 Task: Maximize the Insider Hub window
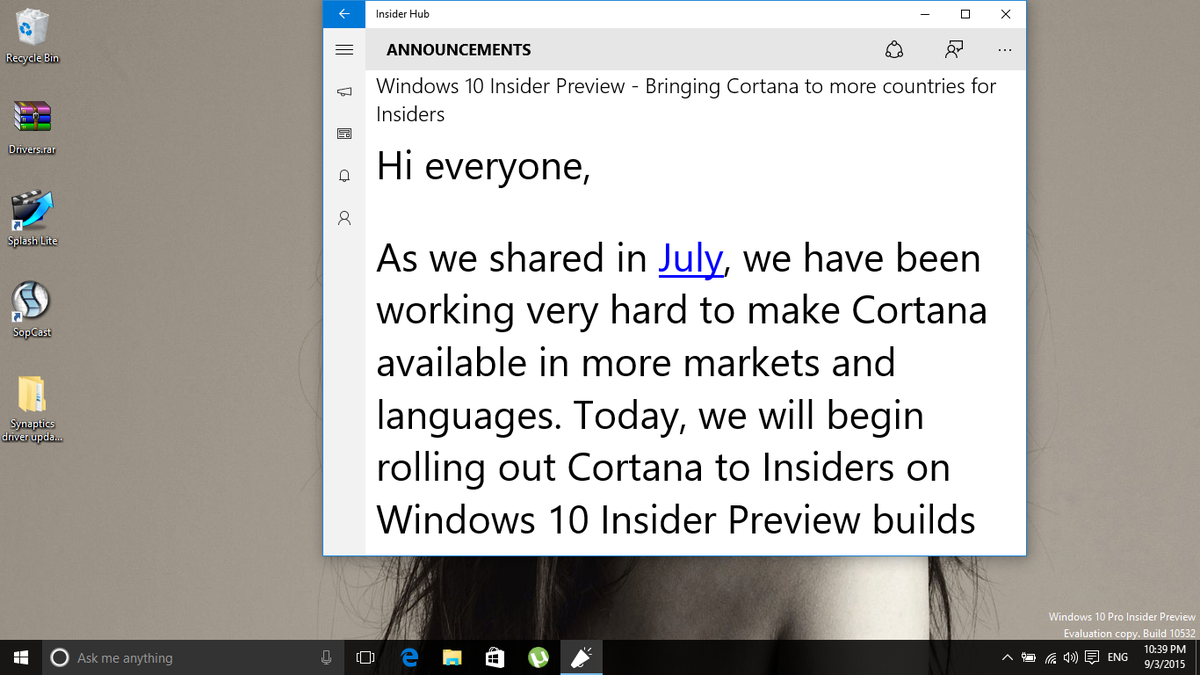(x=965, y=14)
